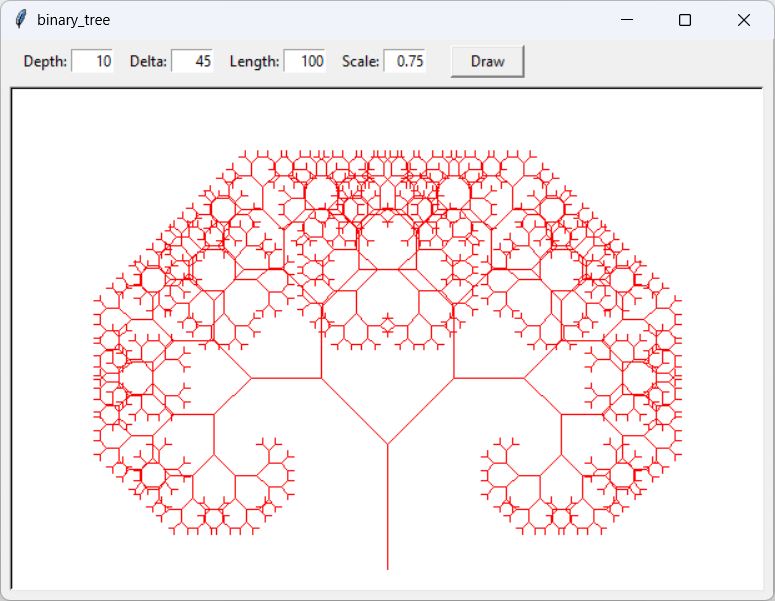
Task: Click the binary_tree window title text
Action: (x=74, y=20)
